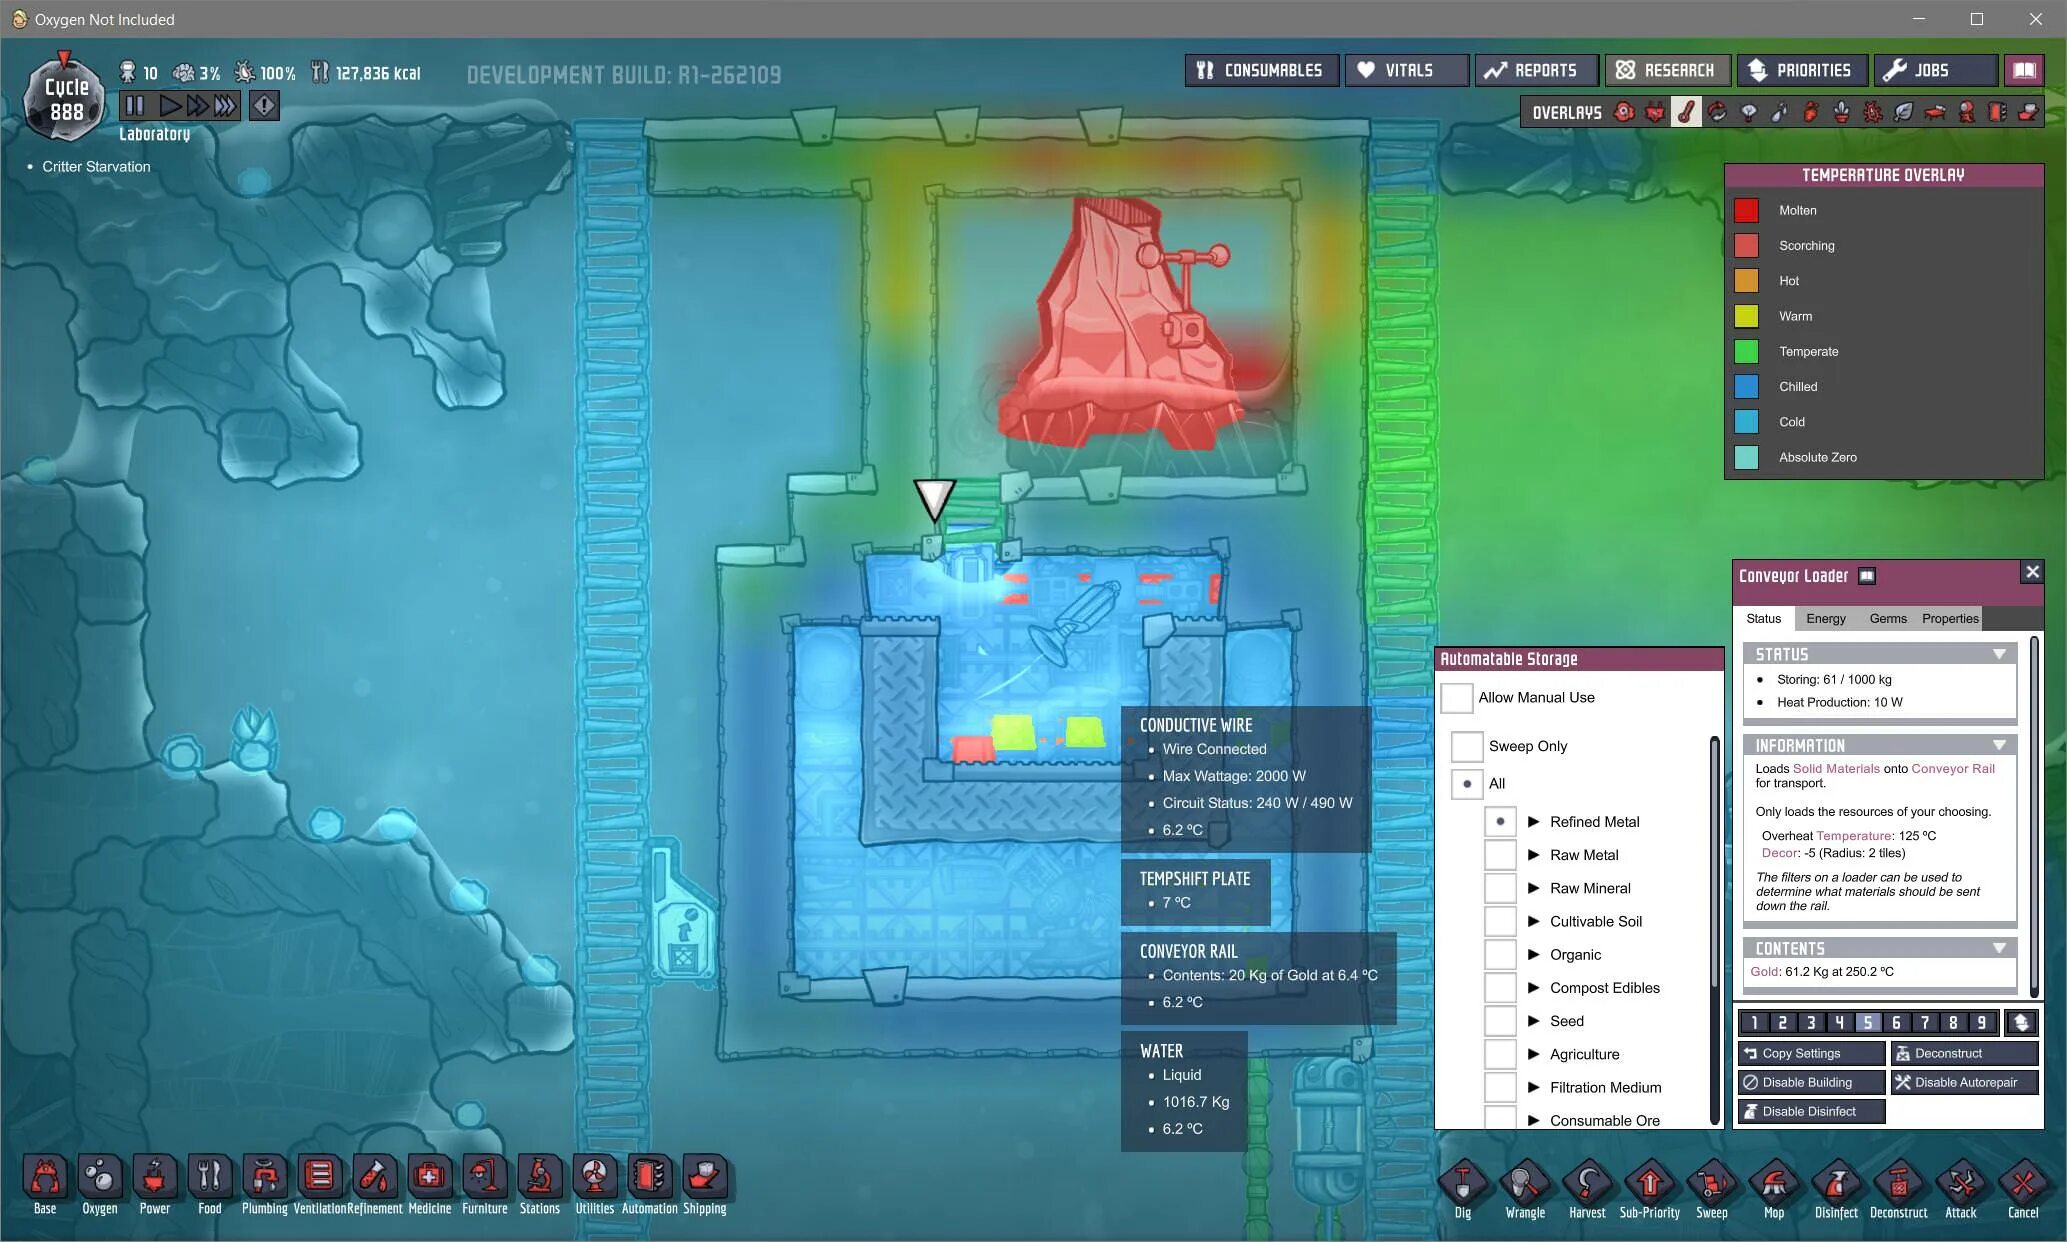
Task: Select the Light overlay bulb icon
Action: pyautogui.click(x=1748, y=112)
